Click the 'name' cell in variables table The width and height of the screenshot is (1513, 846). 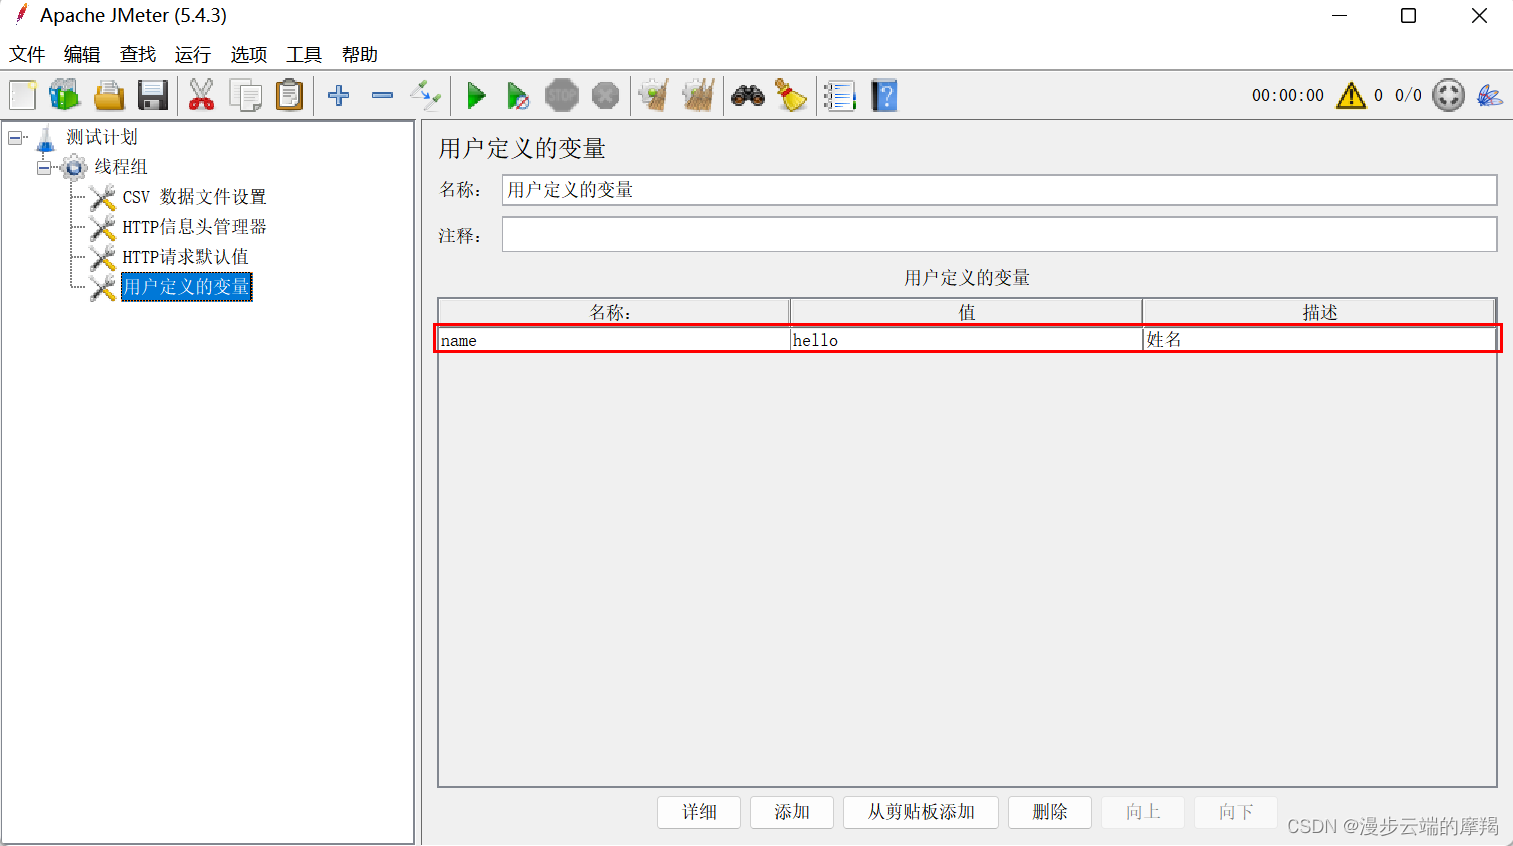coord(614,340)
